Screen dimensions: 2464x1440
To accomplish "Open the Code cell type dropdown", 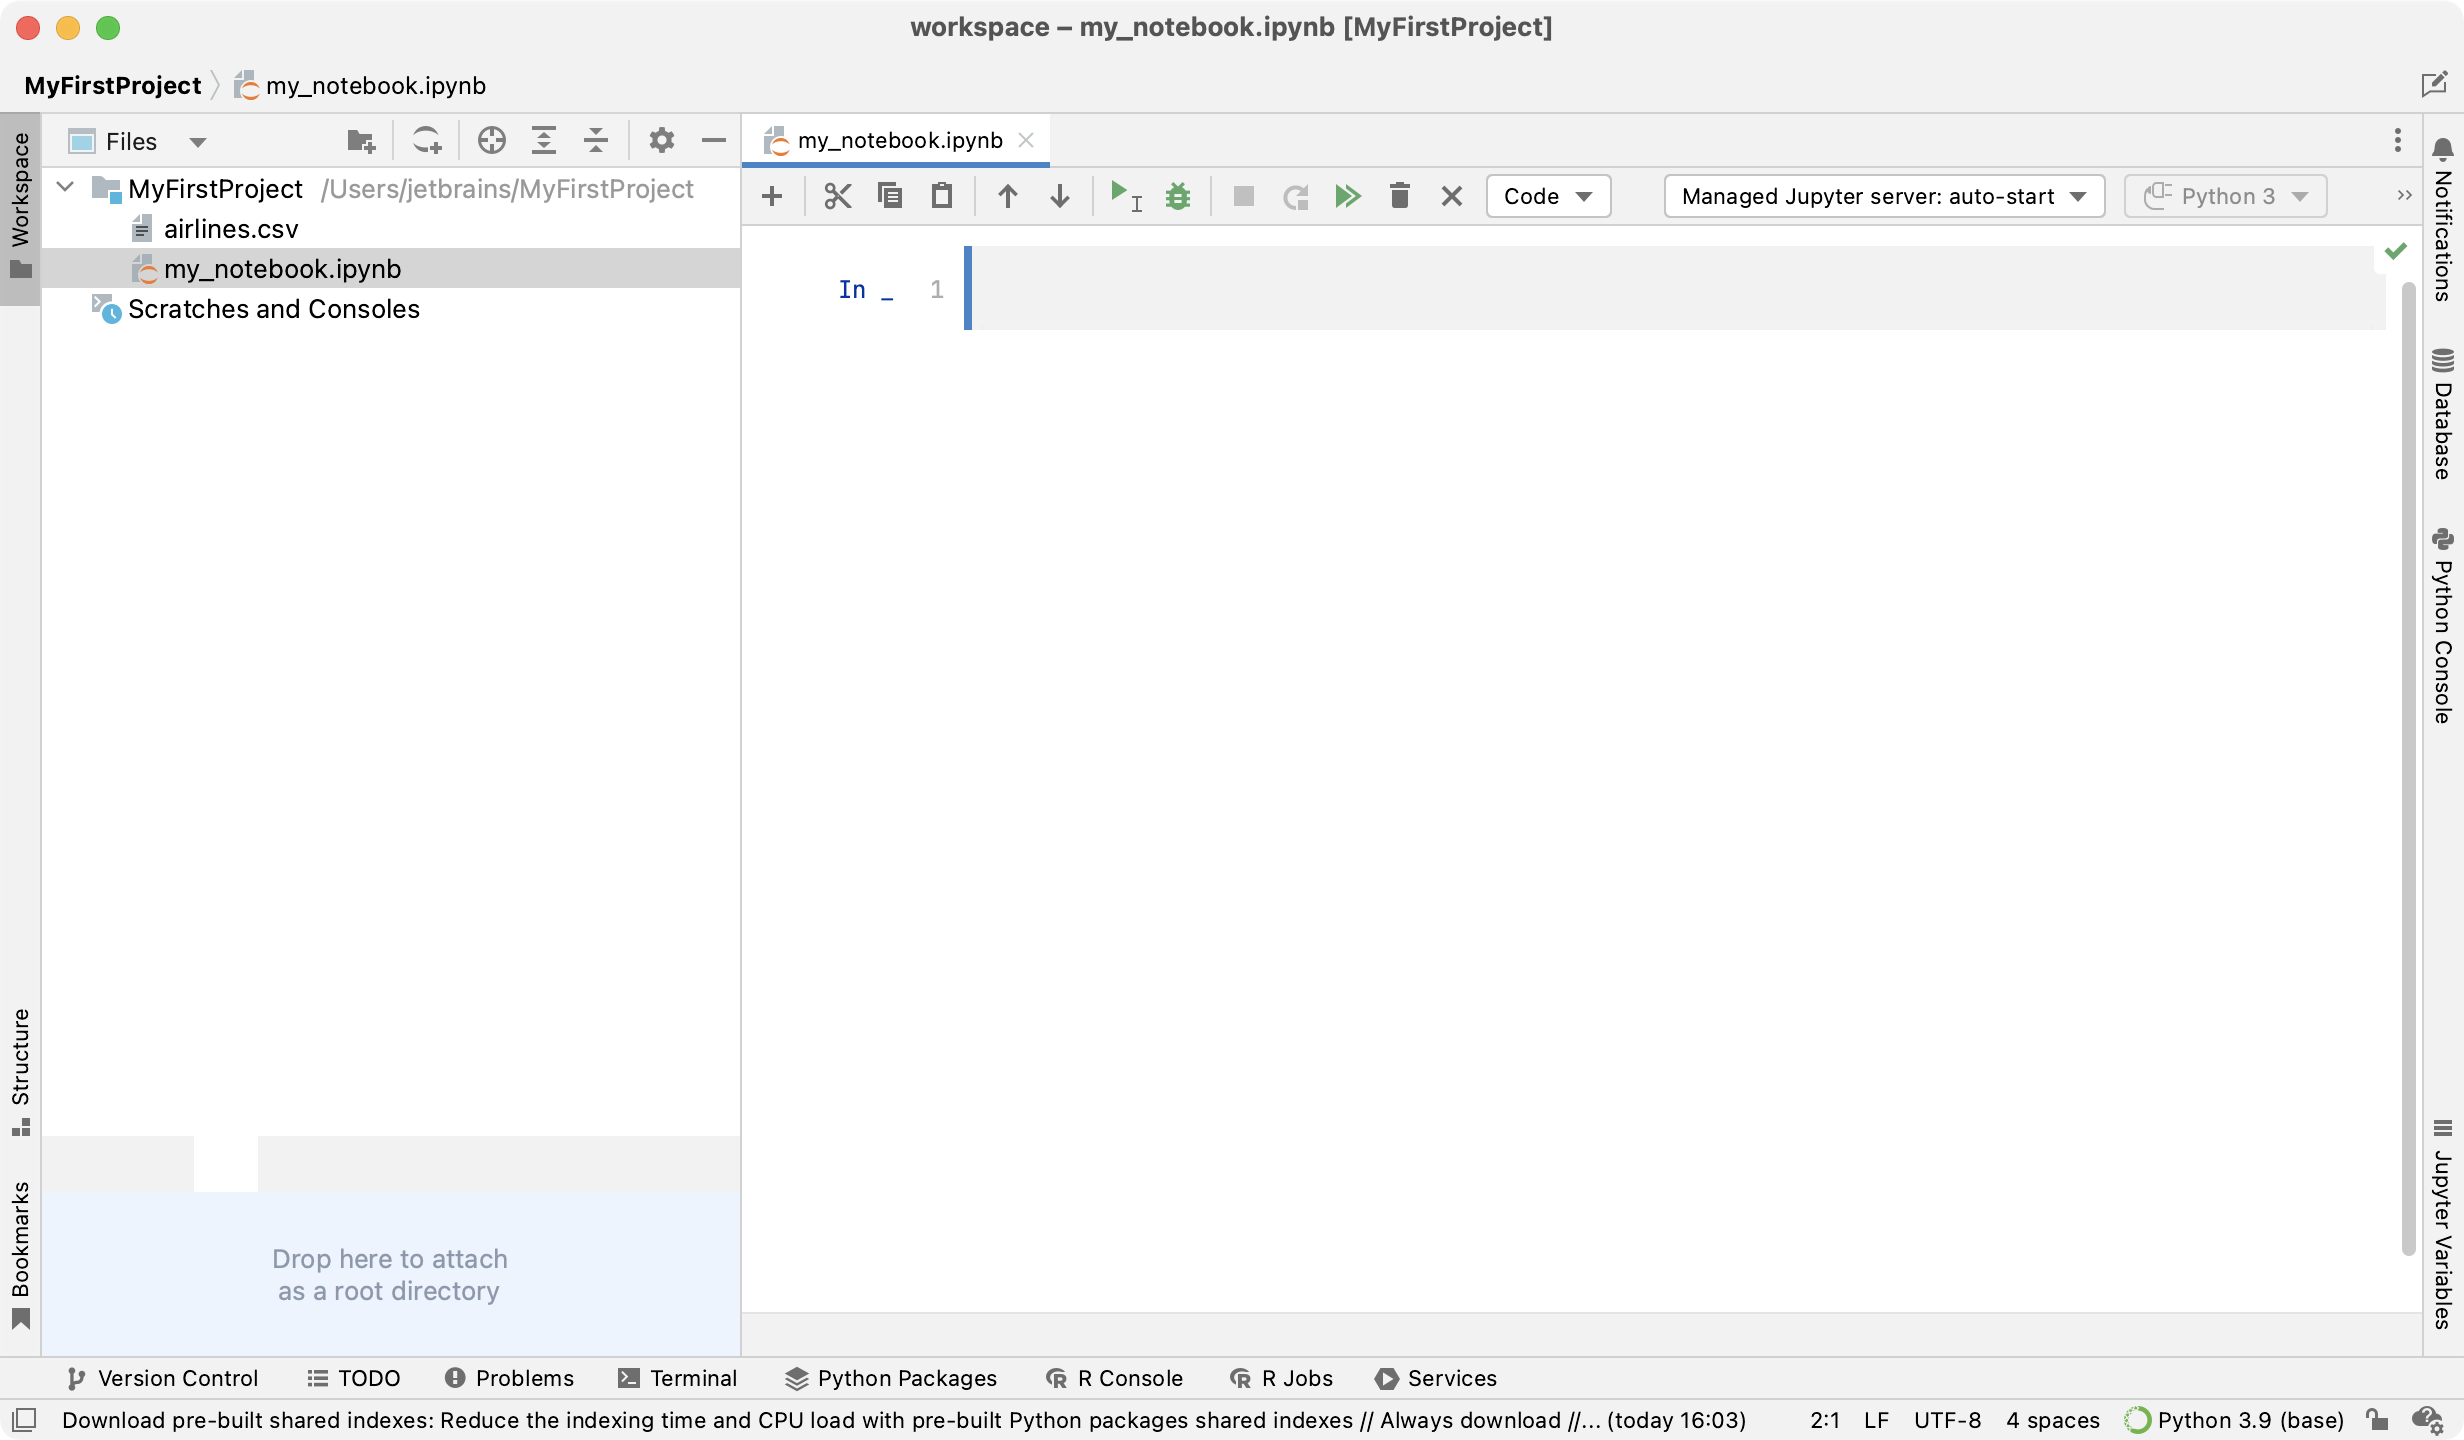I will [1547, 196].
